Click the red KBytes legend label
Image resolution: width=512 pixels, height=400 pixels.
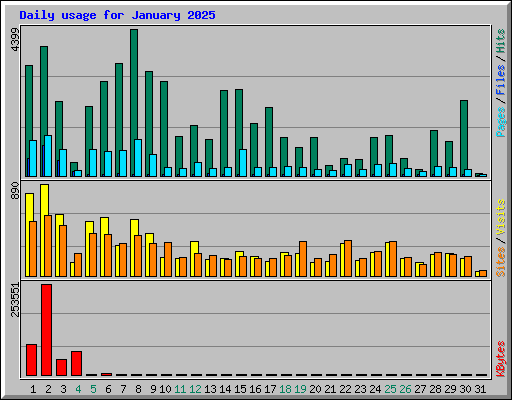tap(501, 359)
